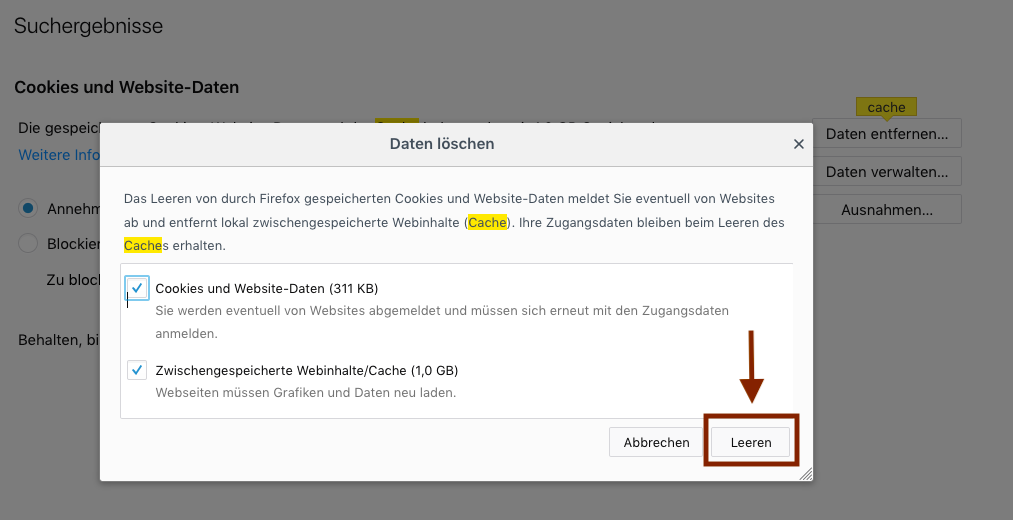The width and height of the screenshot is (1013, 520).
Task: Click text 'Webseiten müssen Grafiken und Daten neu laden.'
Action: 306,392
